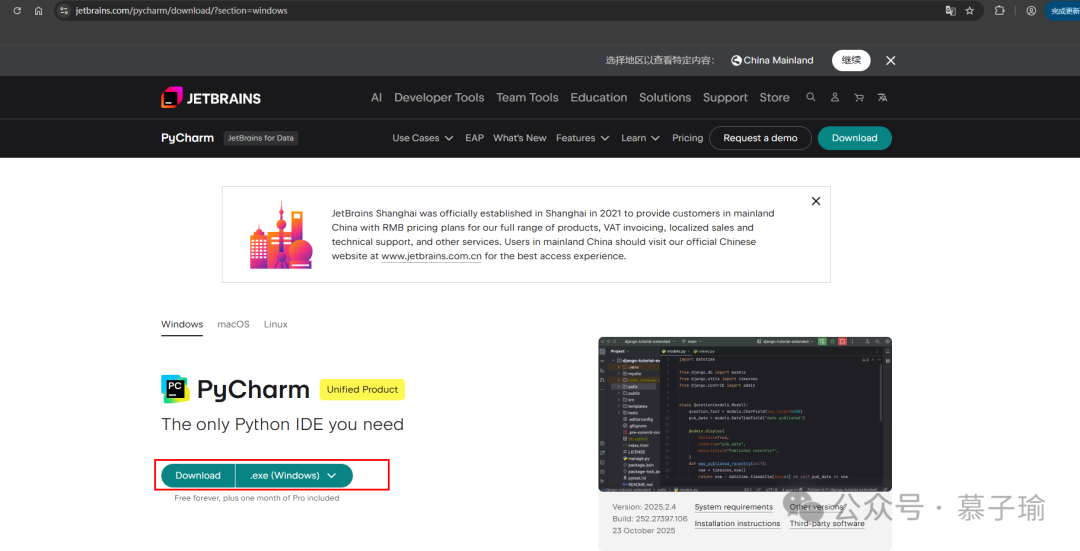Open the Third-party software link
The image size is (1080, 551).
pyautogui.click(x=827, y=523)
